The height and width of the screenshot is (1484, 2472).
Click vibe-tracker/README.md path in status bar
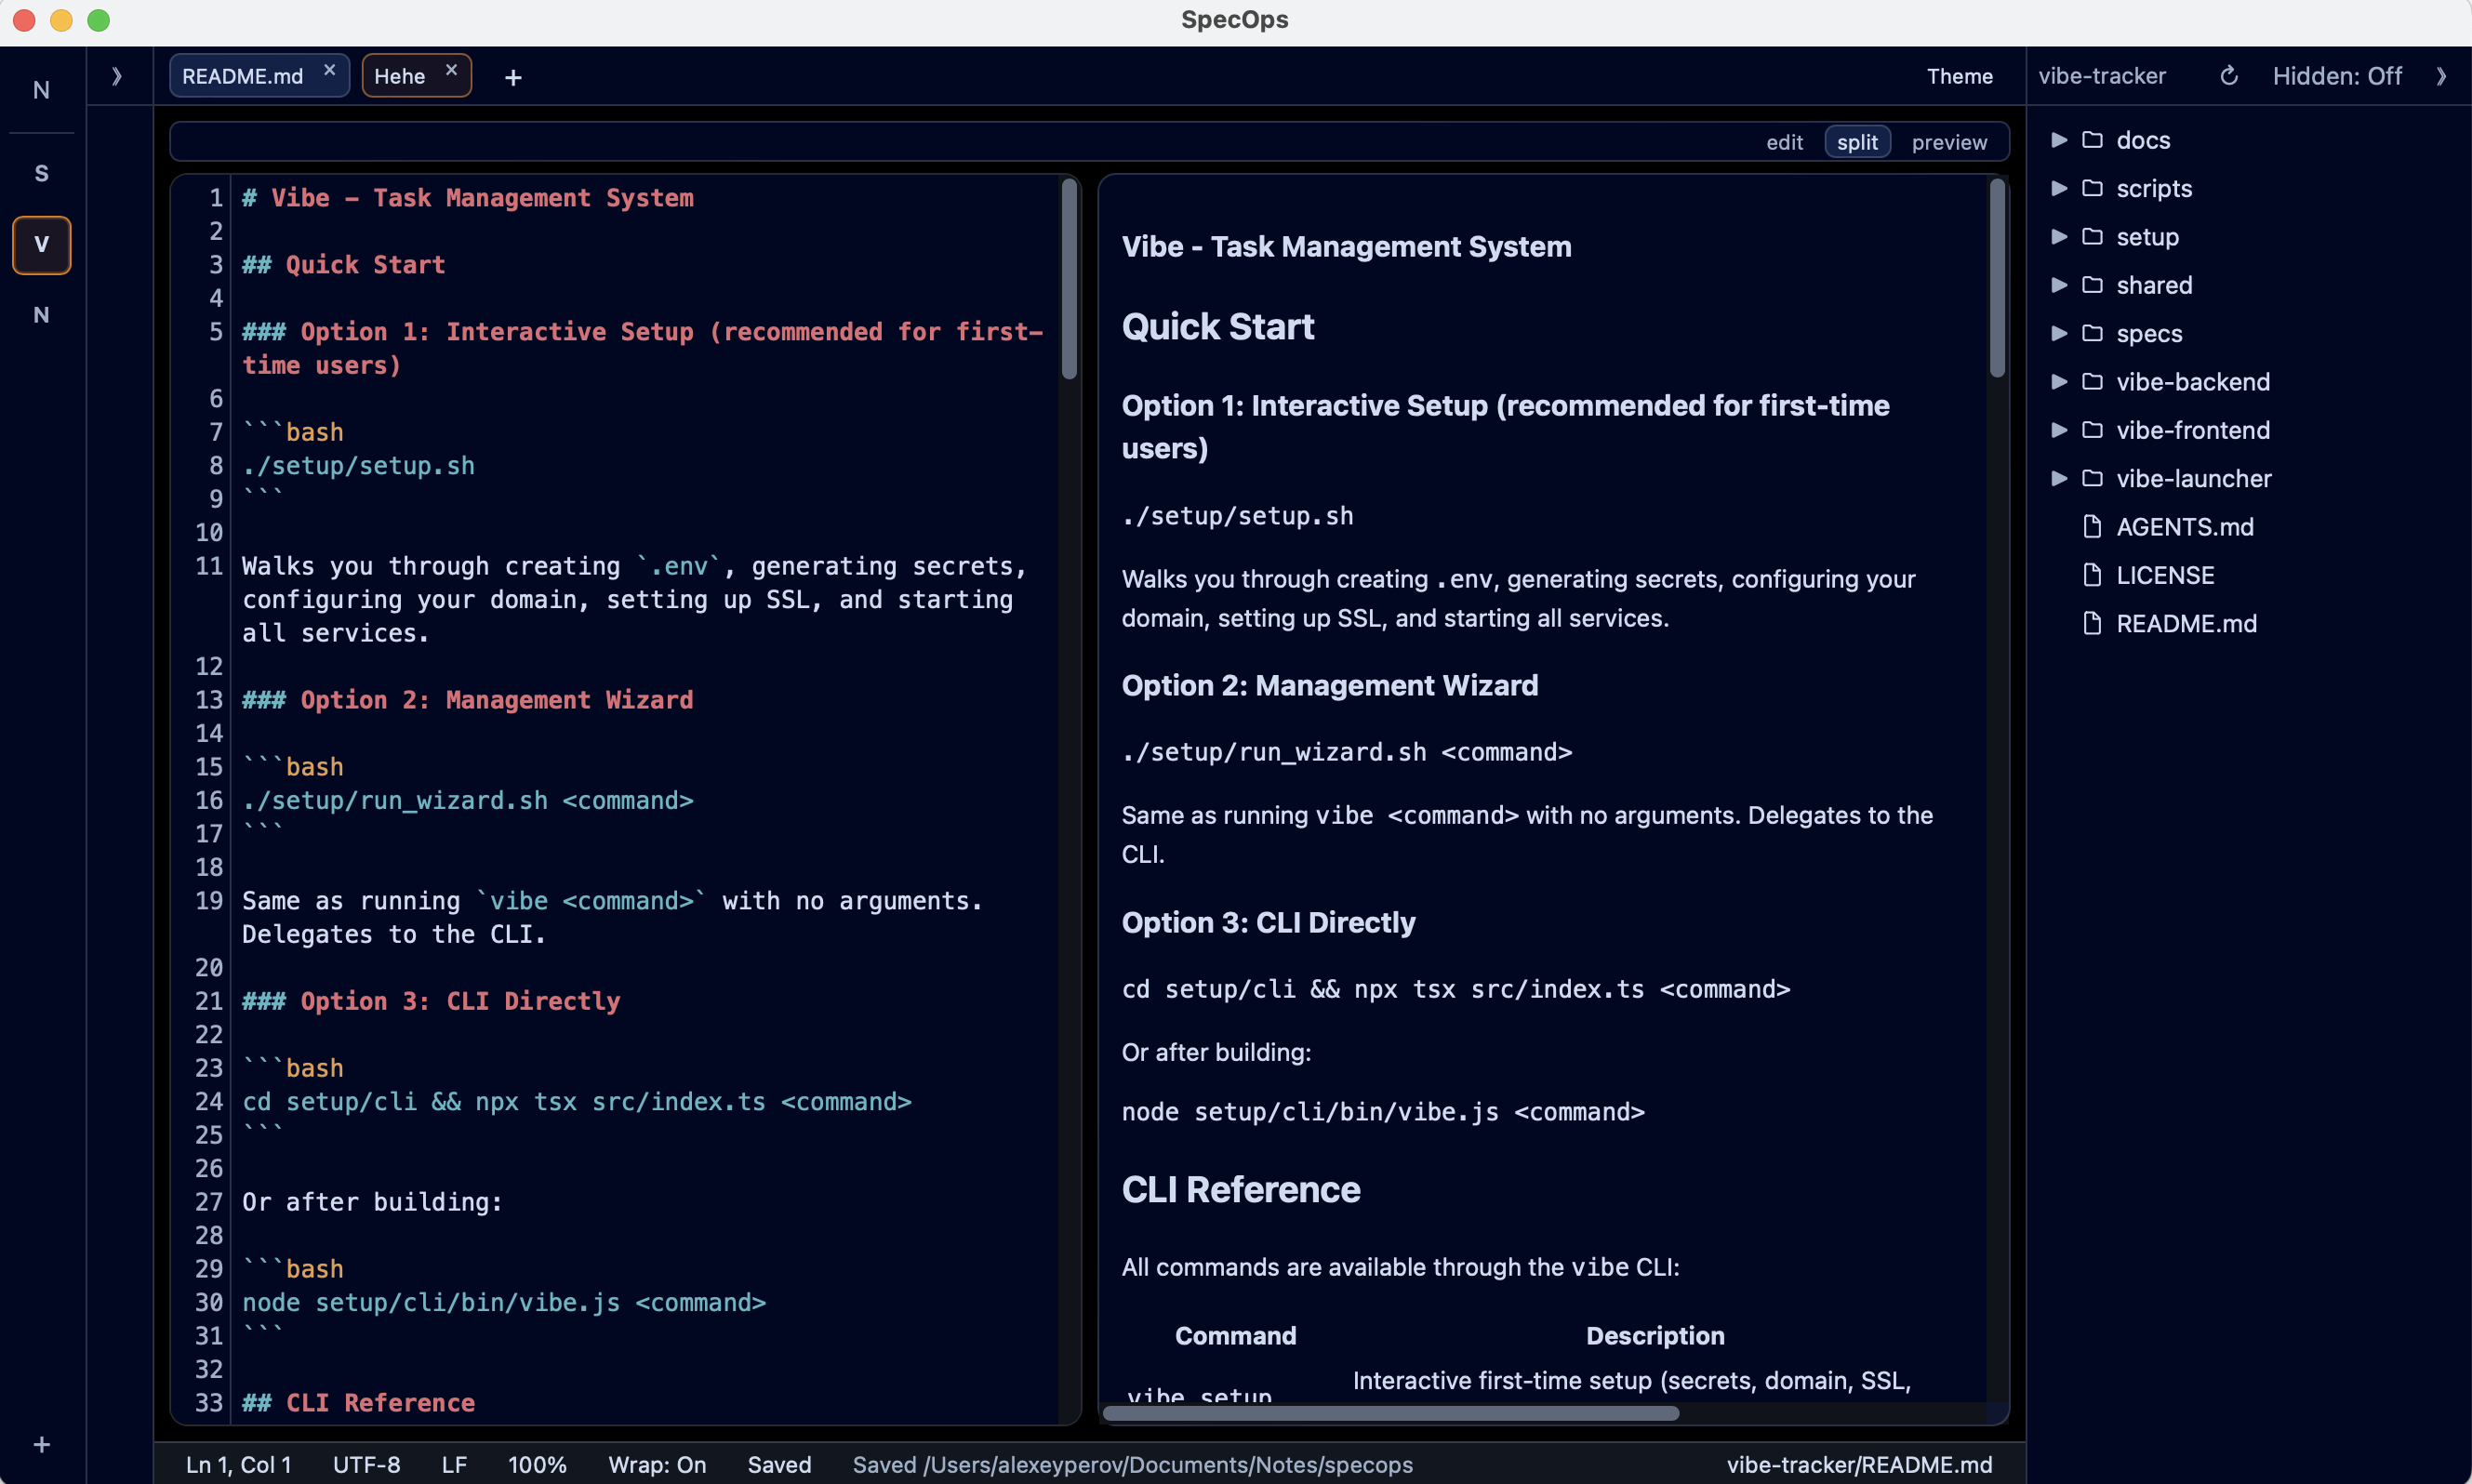click(1859, 1464)
